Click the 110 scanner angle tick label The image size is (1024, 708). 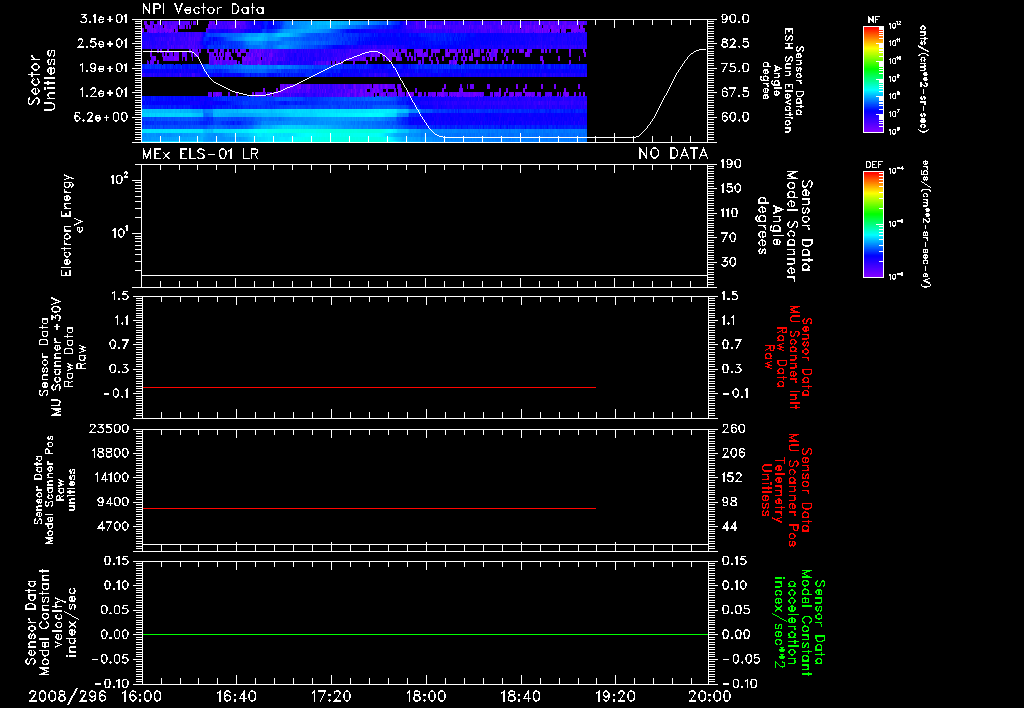tap(731, 213)
